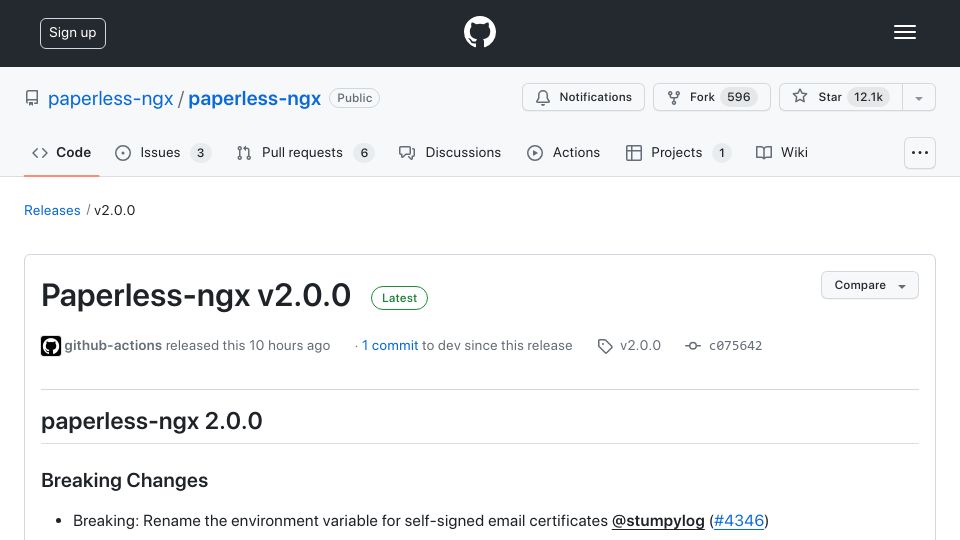
Task: Click the Projects count badge 1
Action: tap(722, 153)
